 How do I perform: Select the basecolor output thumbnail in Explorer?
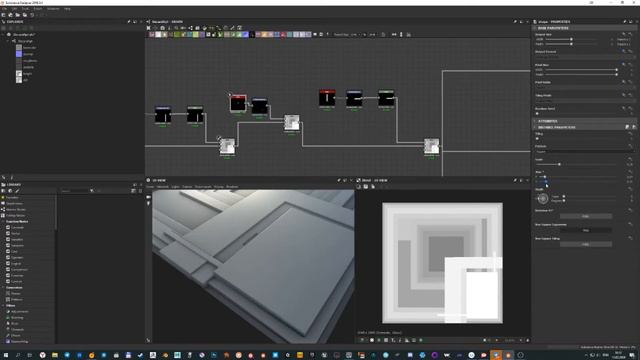coord(19,47)
